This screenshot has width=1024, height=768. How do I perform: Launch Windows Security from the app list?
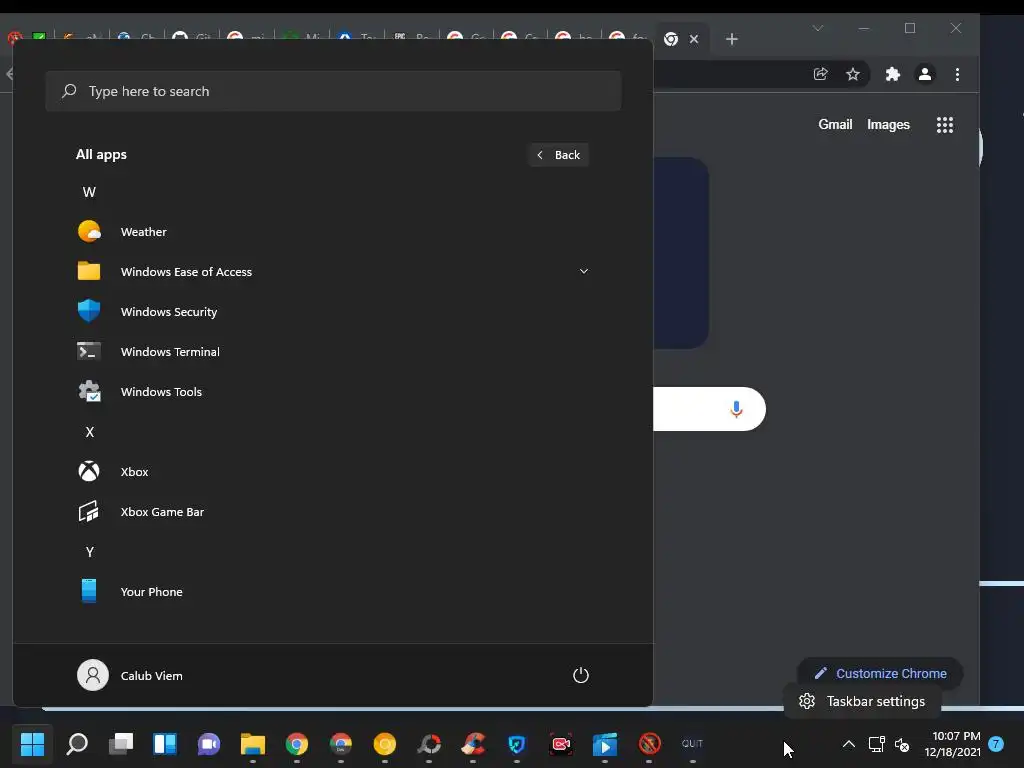click(333, 312)
